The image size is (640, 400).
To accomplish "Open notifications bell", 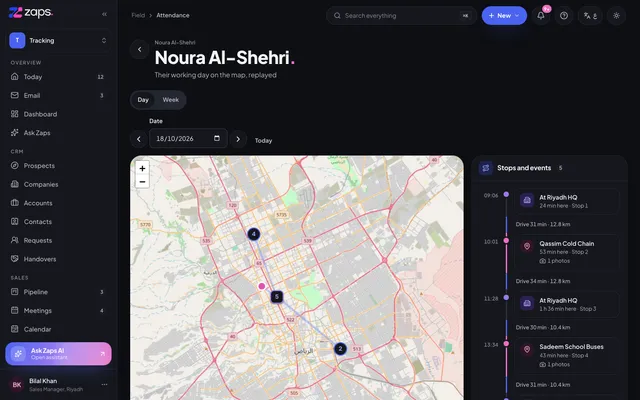I will click(541, 16).
